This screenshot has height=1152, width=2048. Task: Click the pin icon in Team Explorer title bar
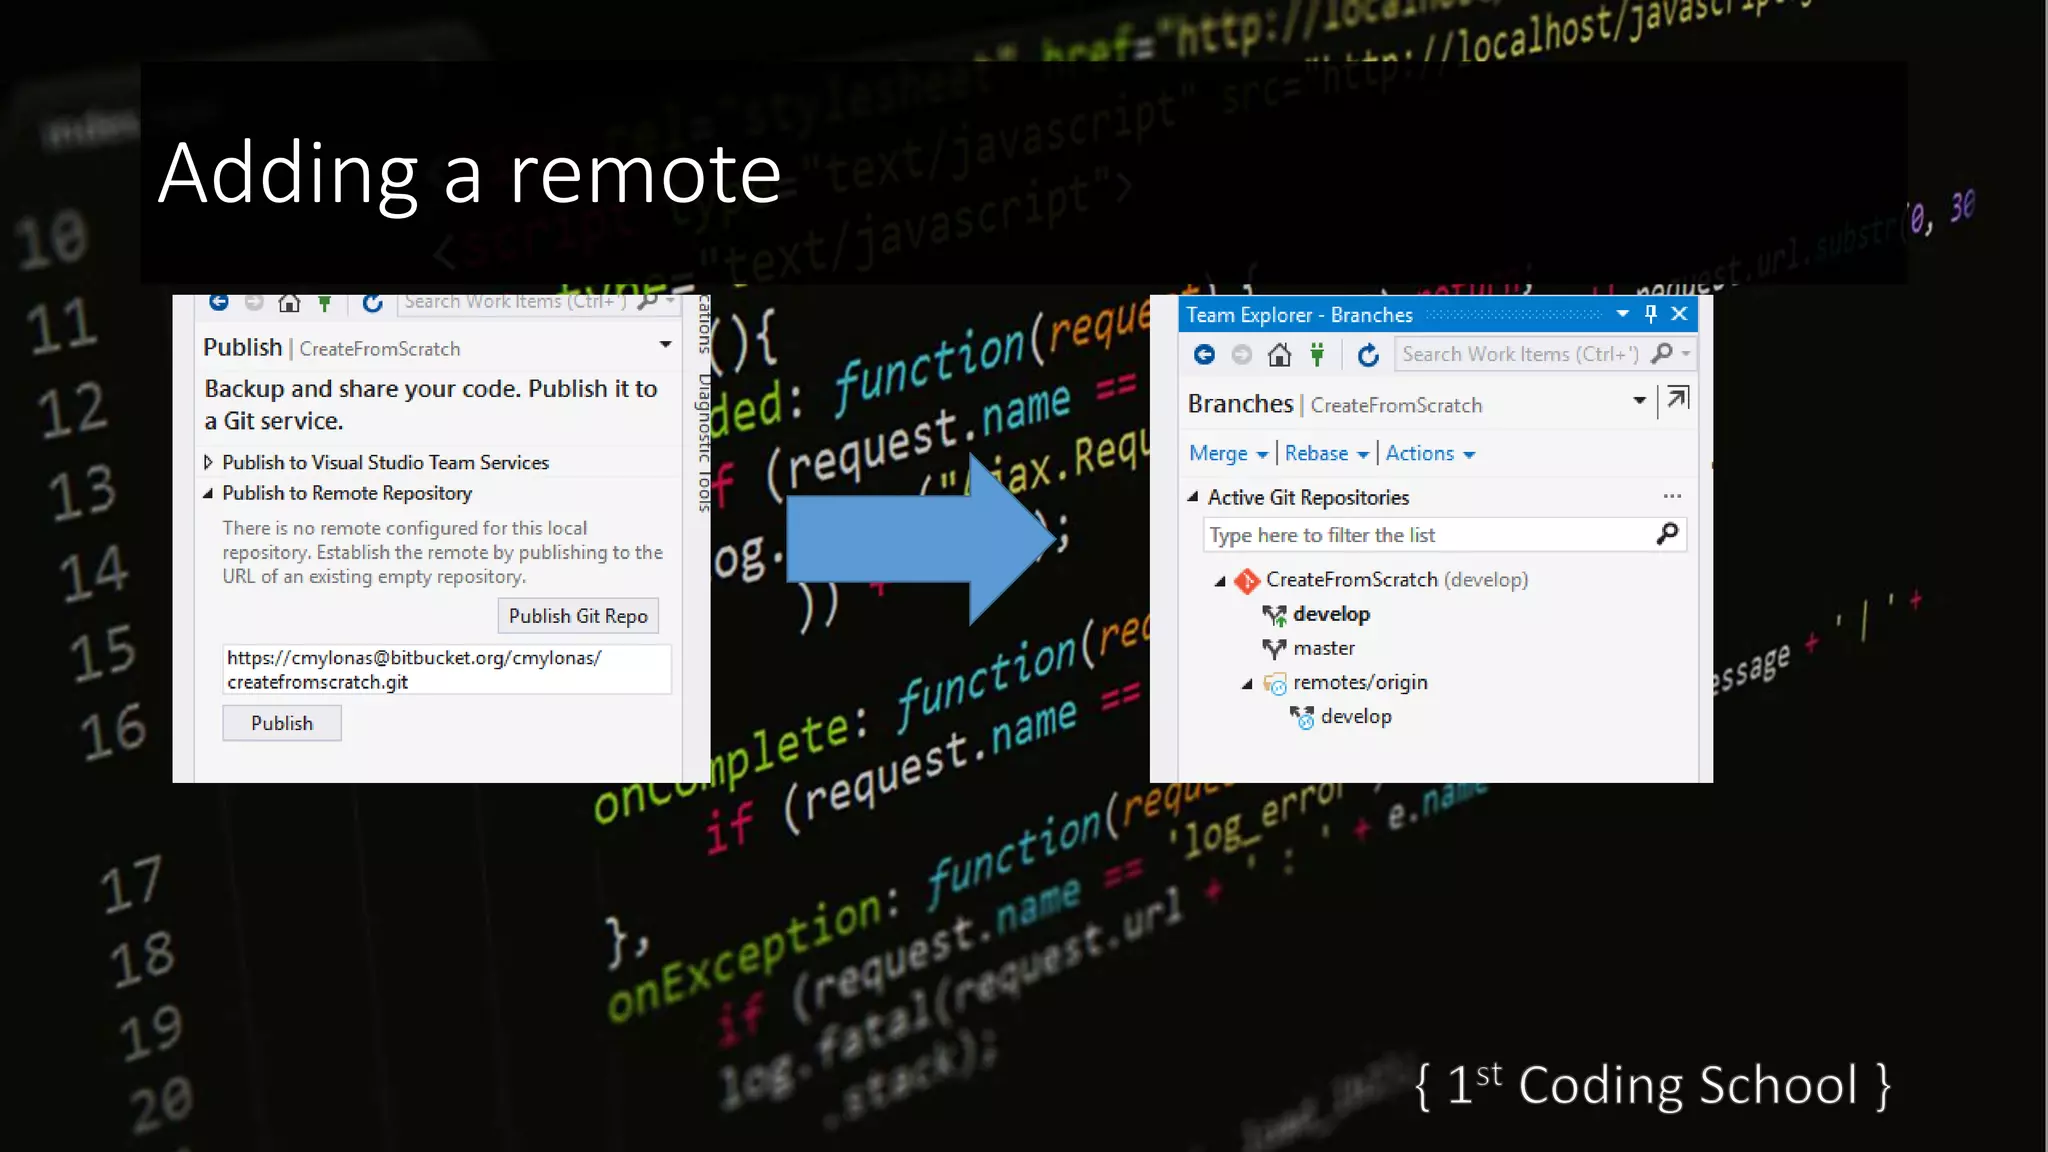point(1651,314)
